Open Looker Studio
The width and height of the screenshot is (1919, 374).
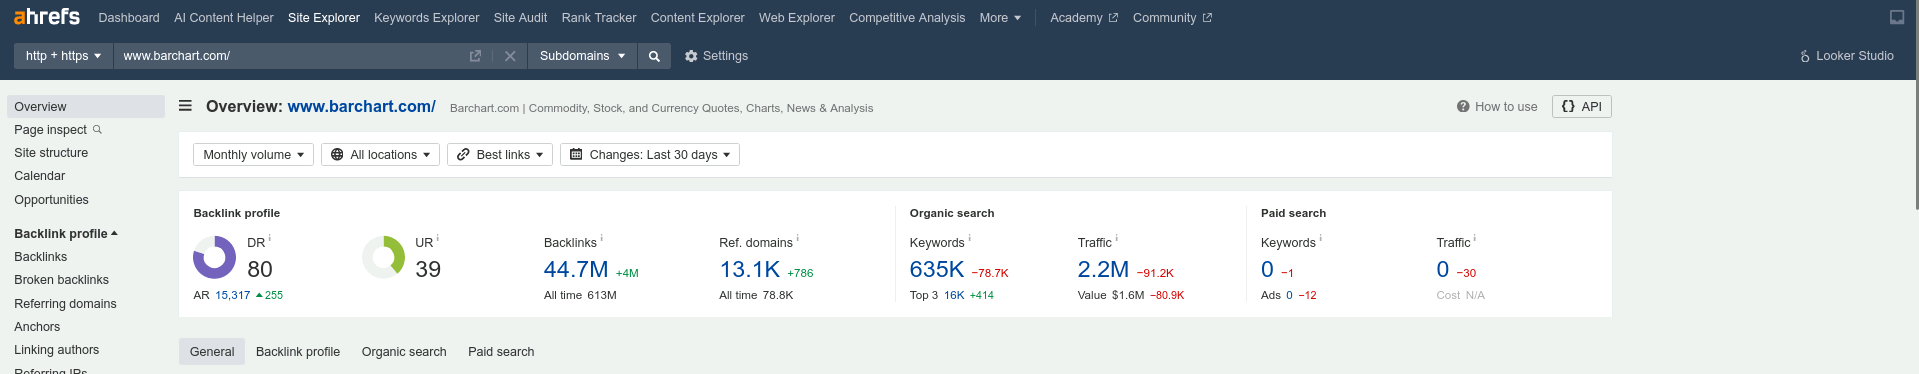pos(1846,56)
